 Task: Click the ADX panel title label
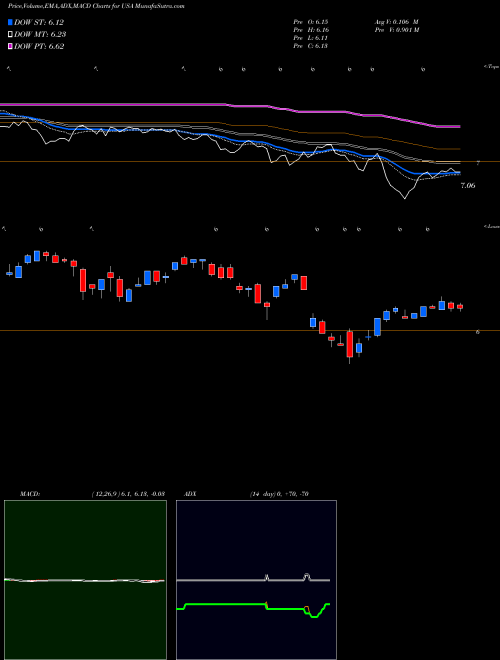pyautogui.click(x=191, y=494)
